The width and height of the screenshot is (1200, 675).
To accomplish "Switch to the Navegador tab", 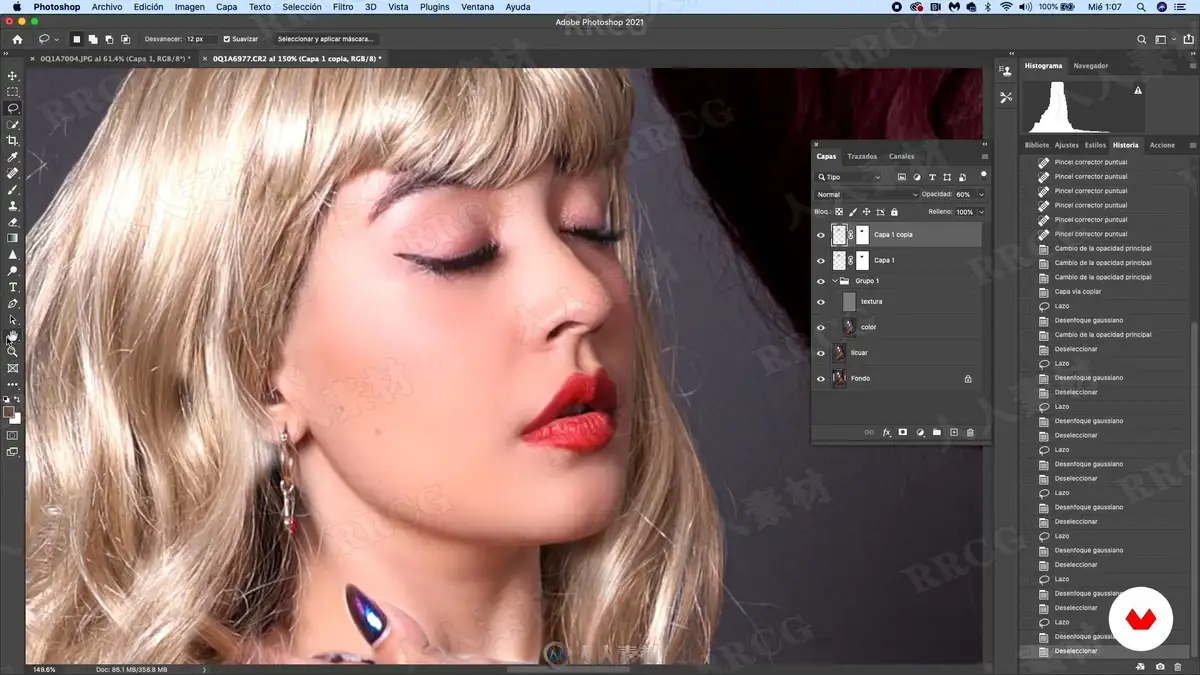I will pyautogui.click(x=1090, y=66).
